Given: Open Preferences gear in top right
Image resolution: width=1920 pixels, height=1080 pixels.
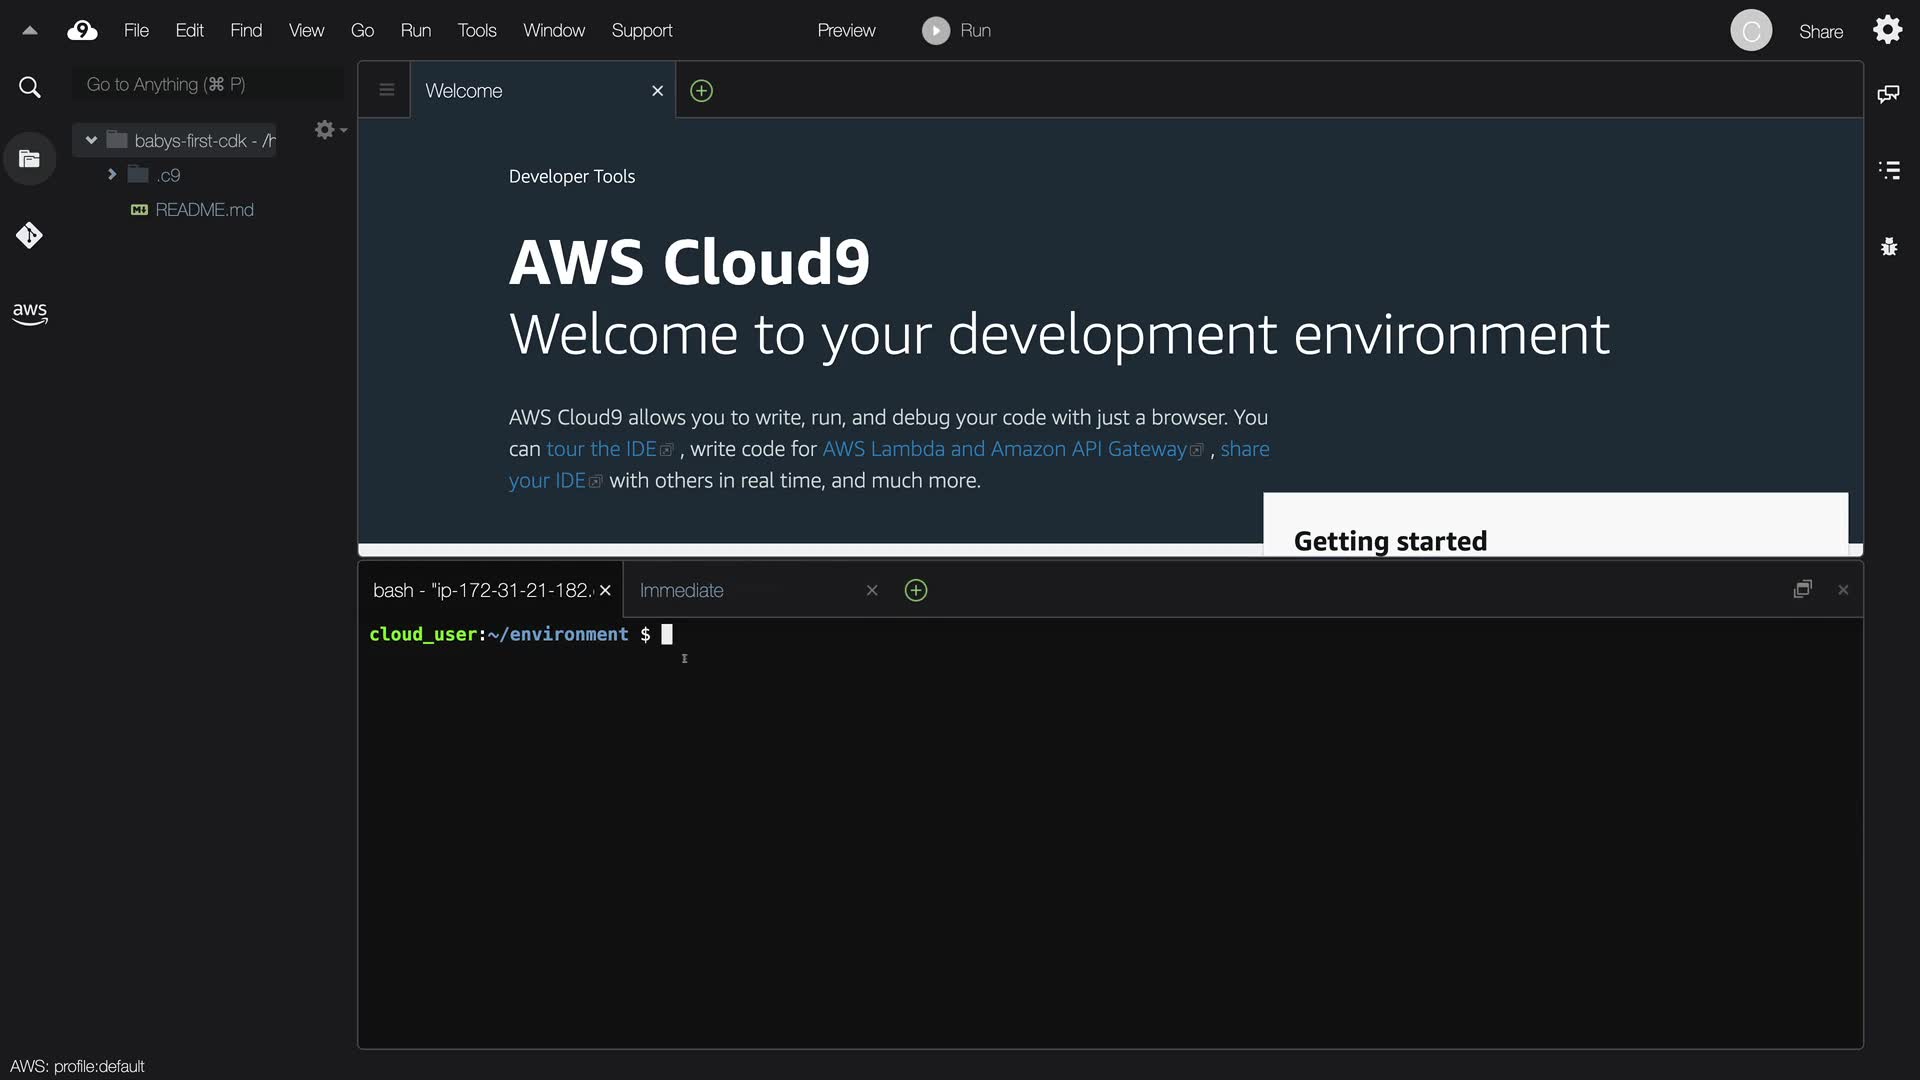Looking at the screenshot, I should click(1887, 30).
